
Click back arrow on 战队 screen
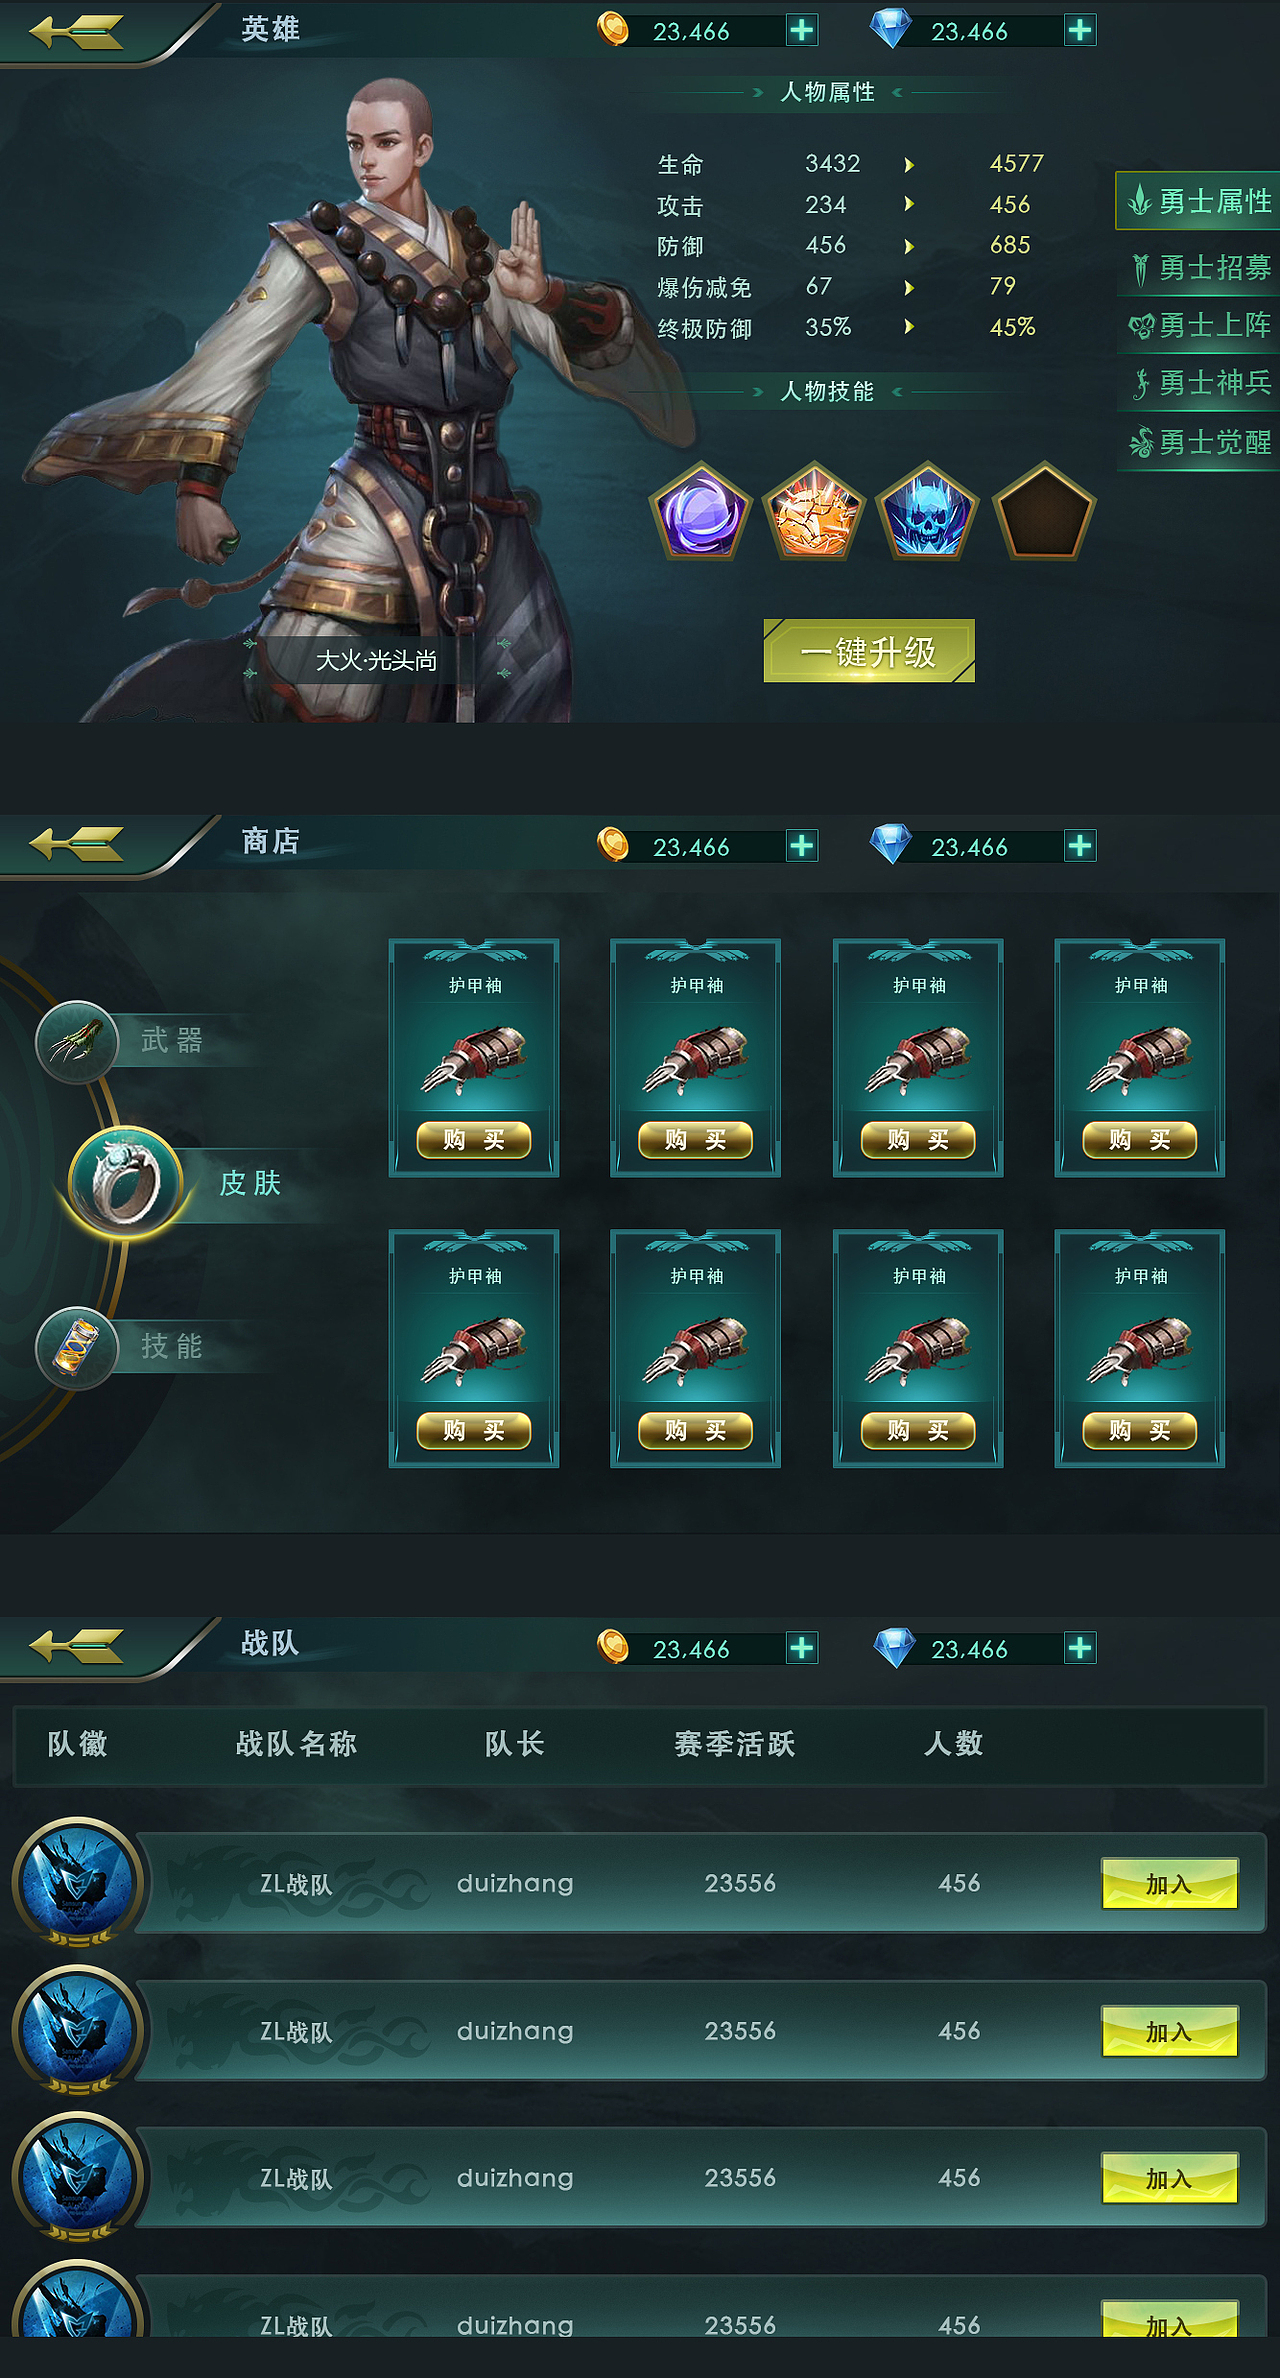pos(77,1646)
